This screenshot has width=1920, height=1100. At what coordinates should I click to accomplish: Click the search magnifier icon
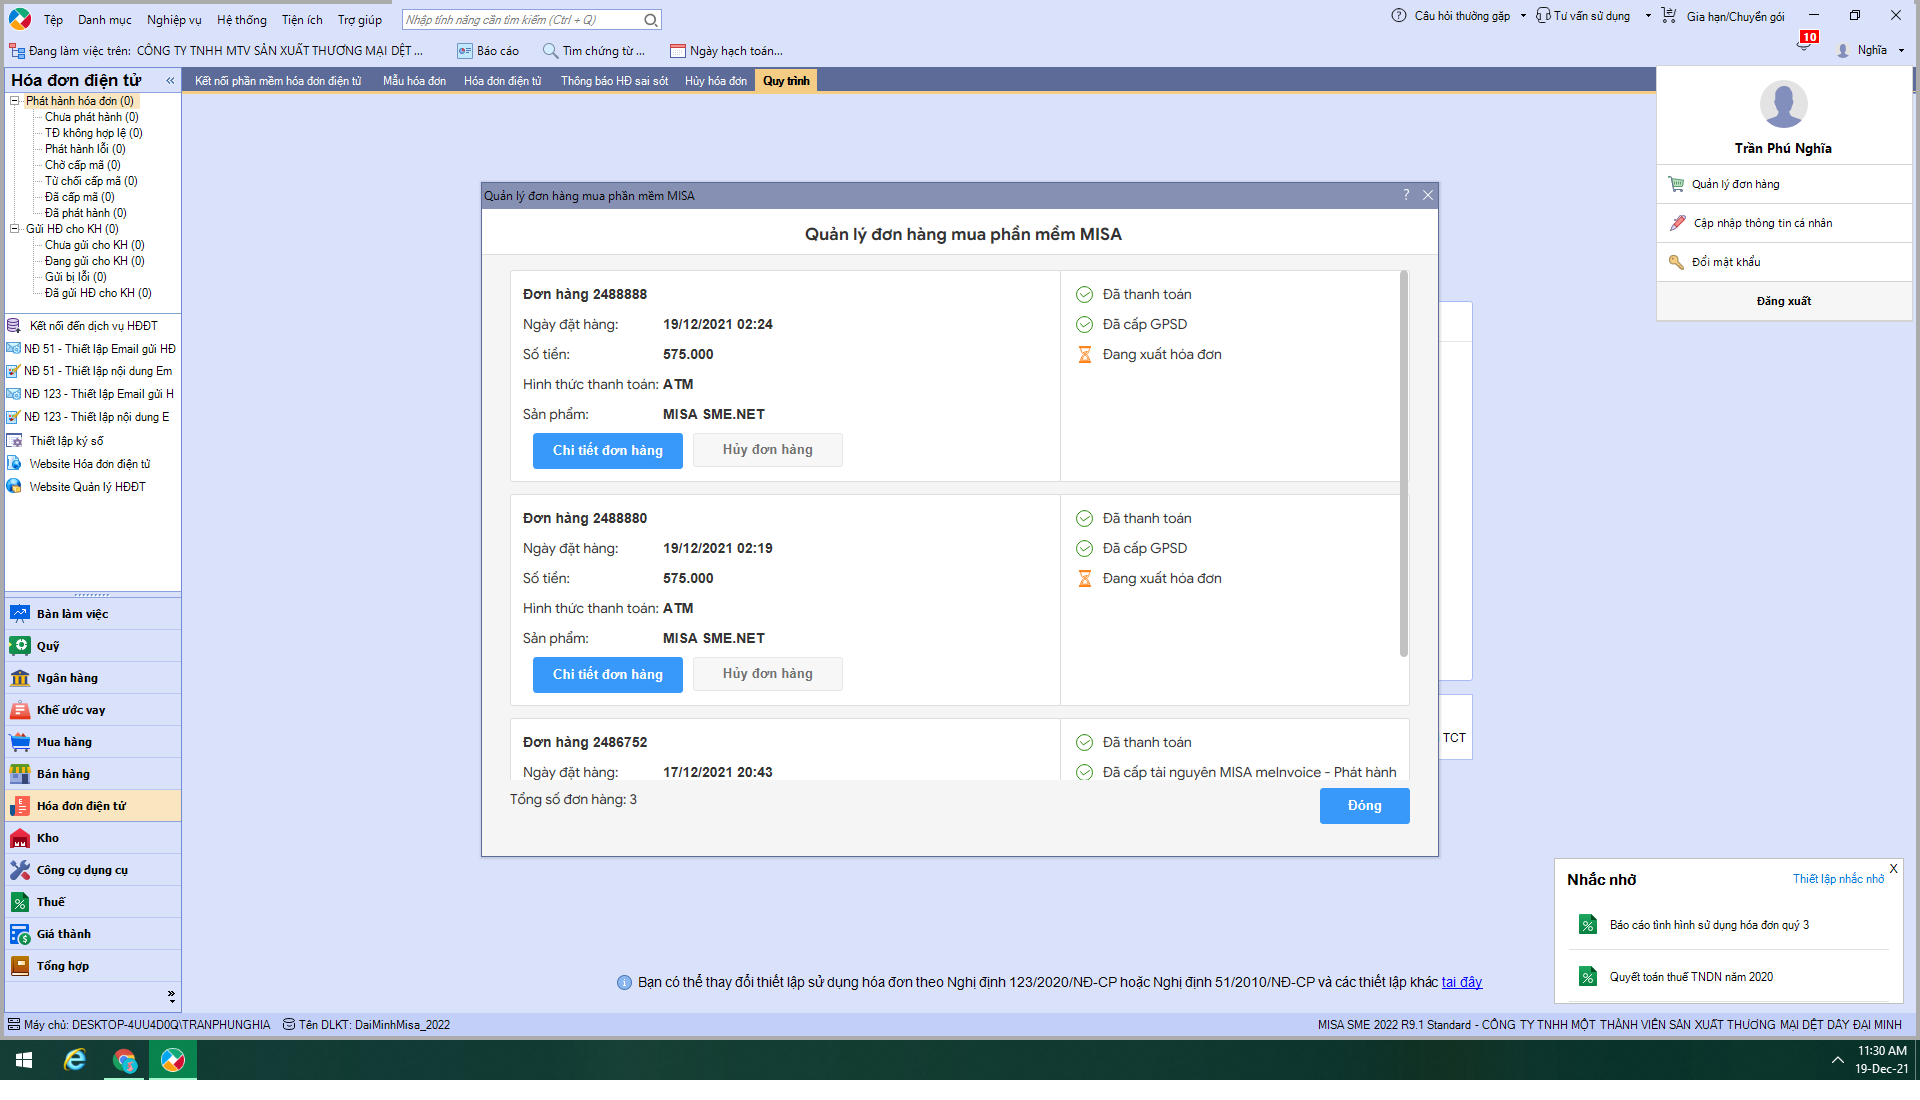point(651,20)
